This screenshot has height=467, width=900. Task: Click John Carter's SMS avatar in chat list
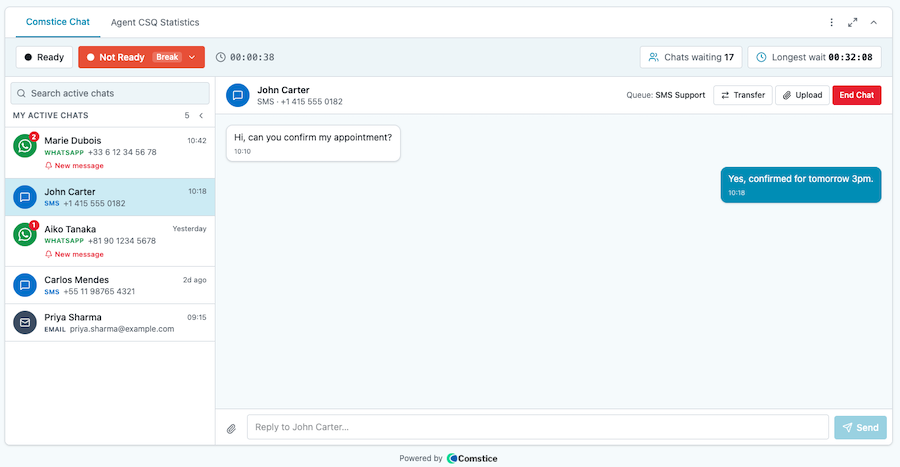tap(25, 197)
